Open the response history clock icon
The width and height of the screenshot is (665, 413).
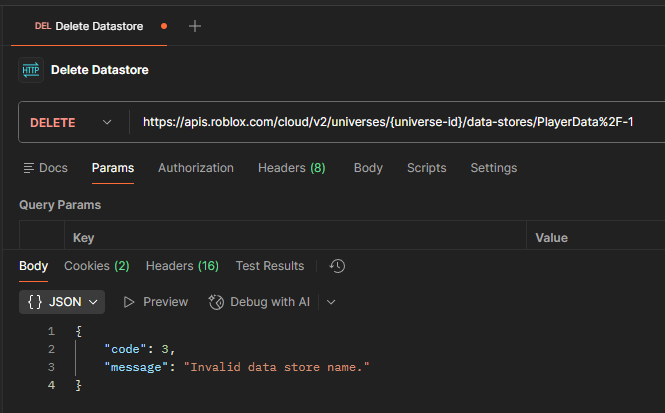(x=337, y=266)
